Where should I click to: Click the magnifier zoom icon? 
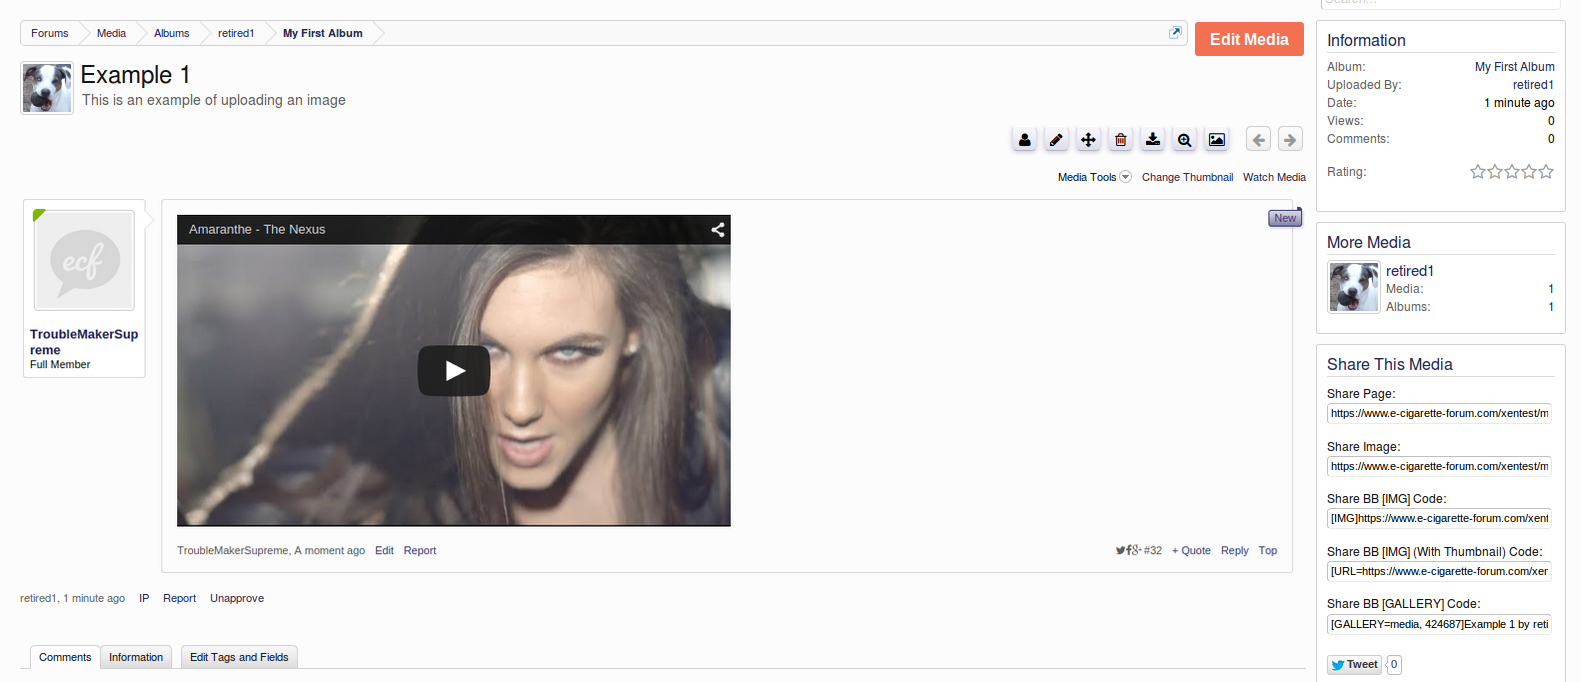1184,140
